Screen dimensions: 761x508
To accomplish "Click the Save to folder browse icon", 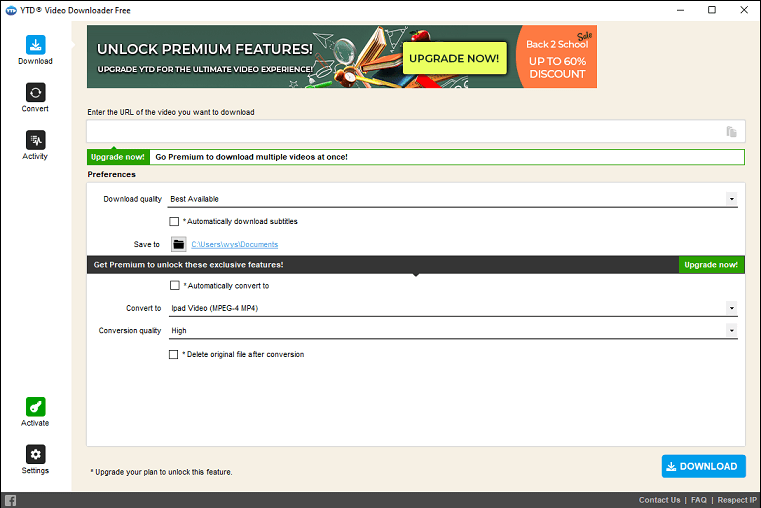I will click(x=179, y=244).
